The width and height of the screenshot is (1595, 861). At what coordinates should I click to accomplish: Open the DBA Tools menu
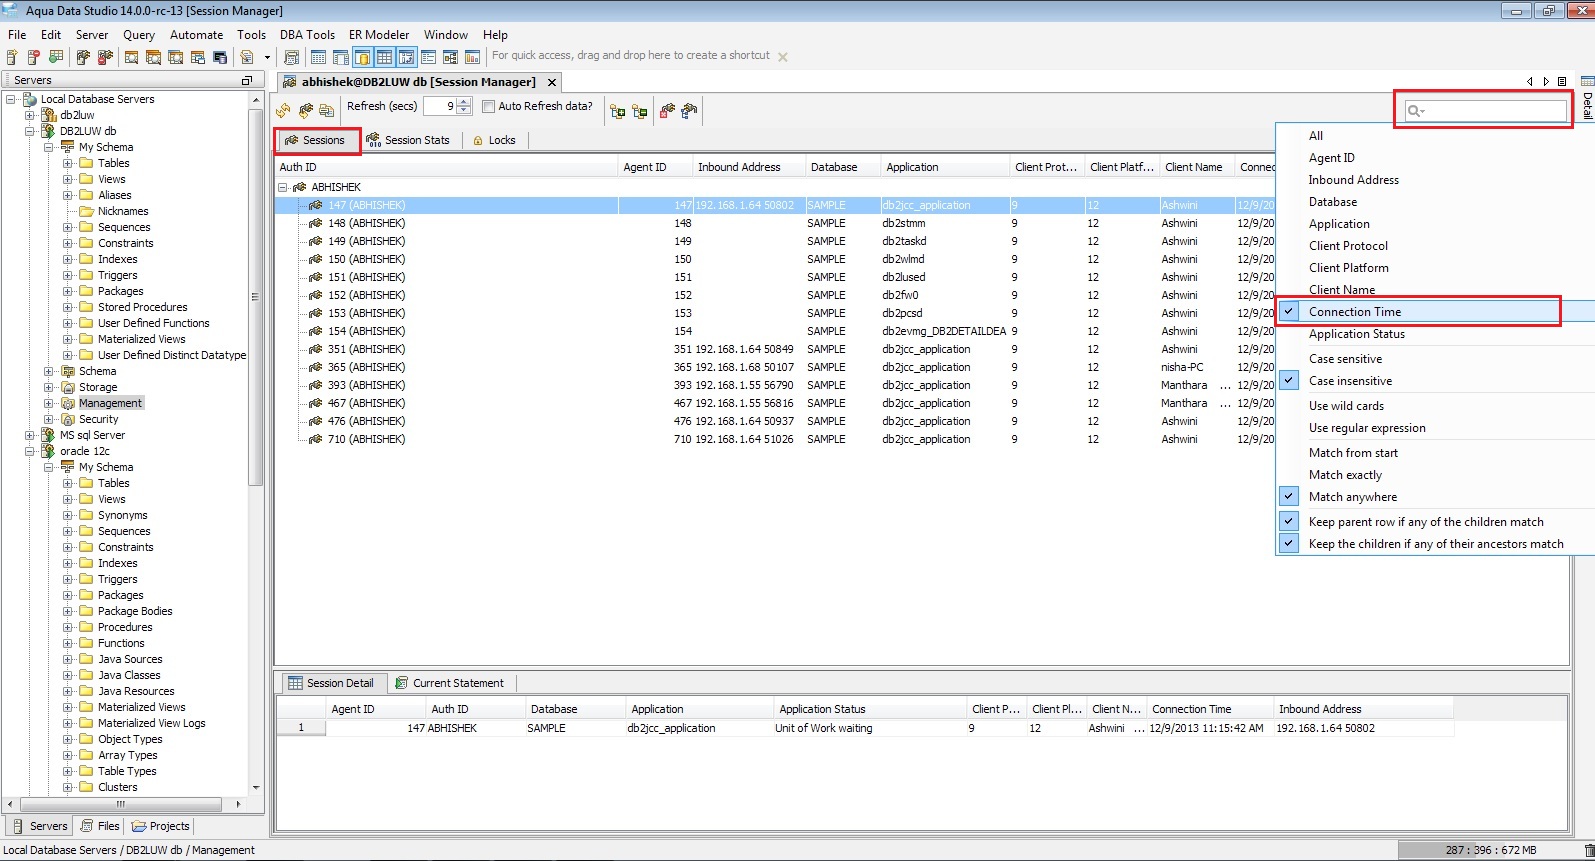point(307,34)
